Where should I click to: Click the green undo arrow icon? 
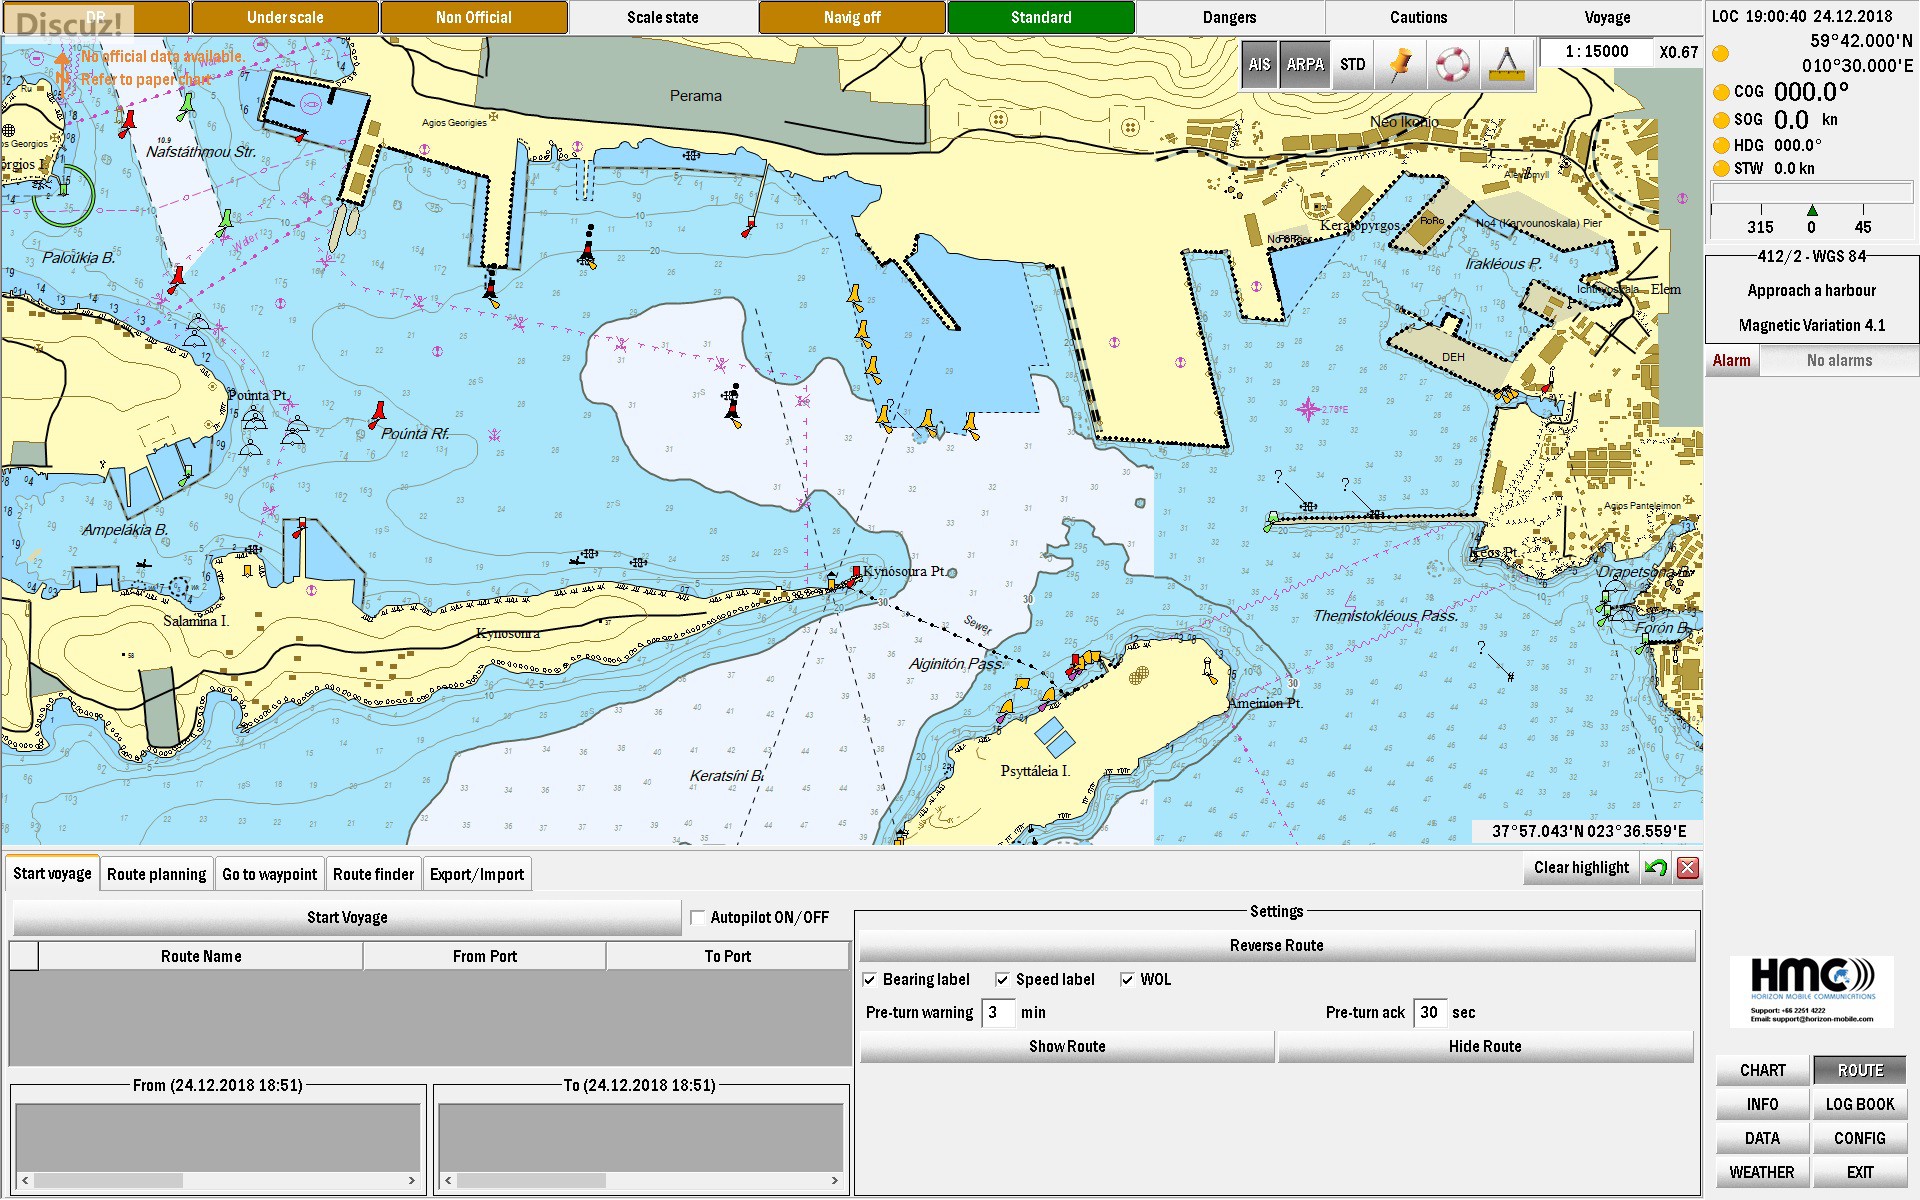(x=1656, y=868)
